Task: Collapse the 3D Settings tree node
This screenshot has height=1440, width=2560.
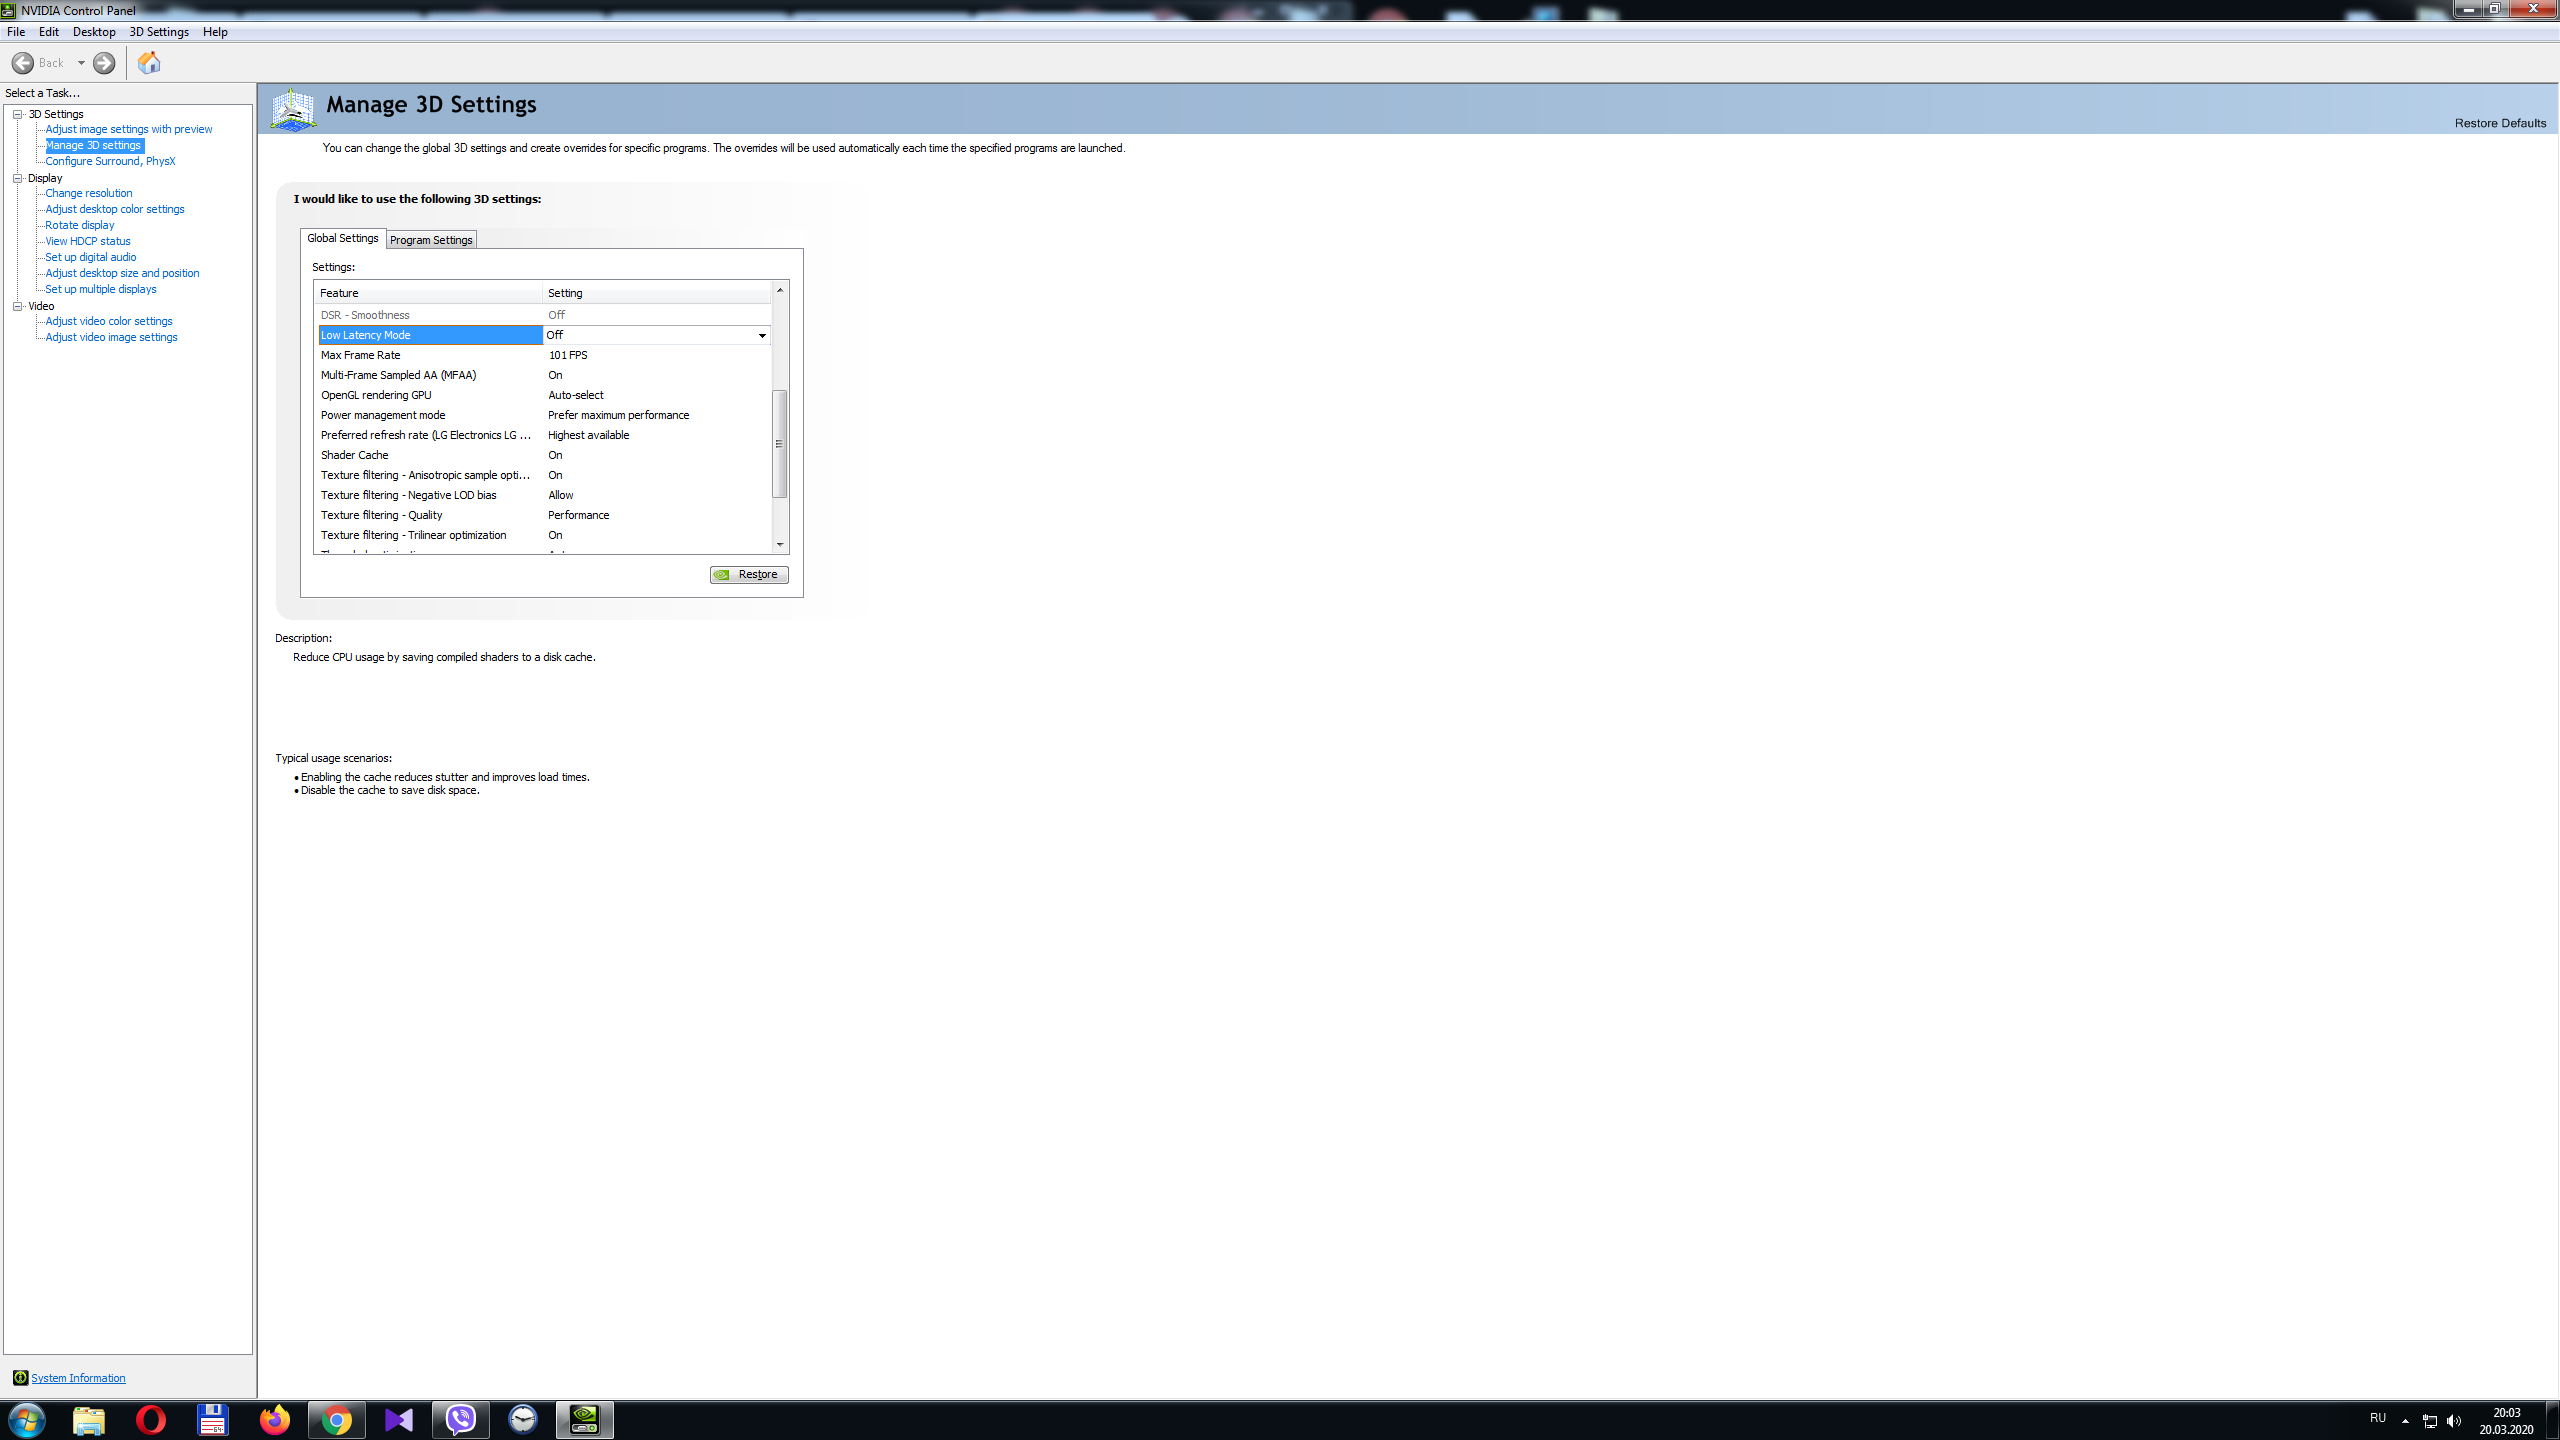Action: (17, 114)
